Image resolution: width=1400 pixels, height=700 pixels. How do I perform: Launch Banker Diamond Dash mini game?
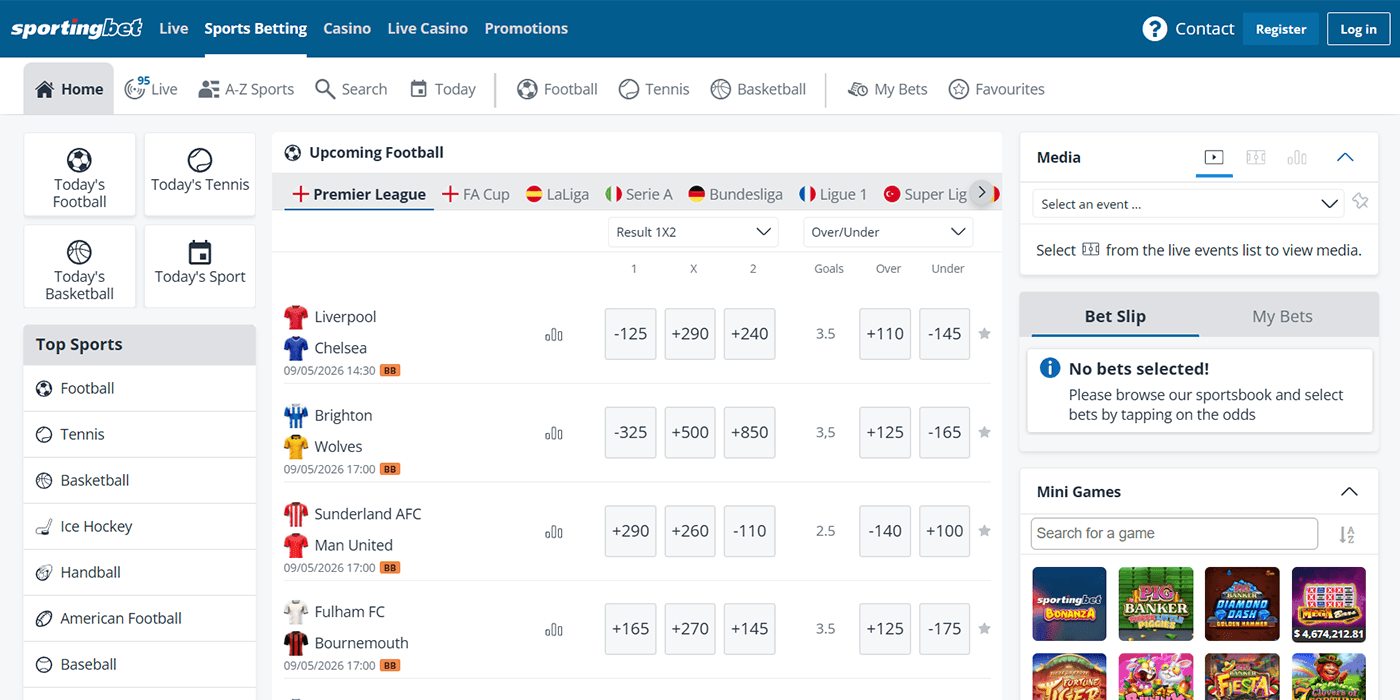(1242, 604)
